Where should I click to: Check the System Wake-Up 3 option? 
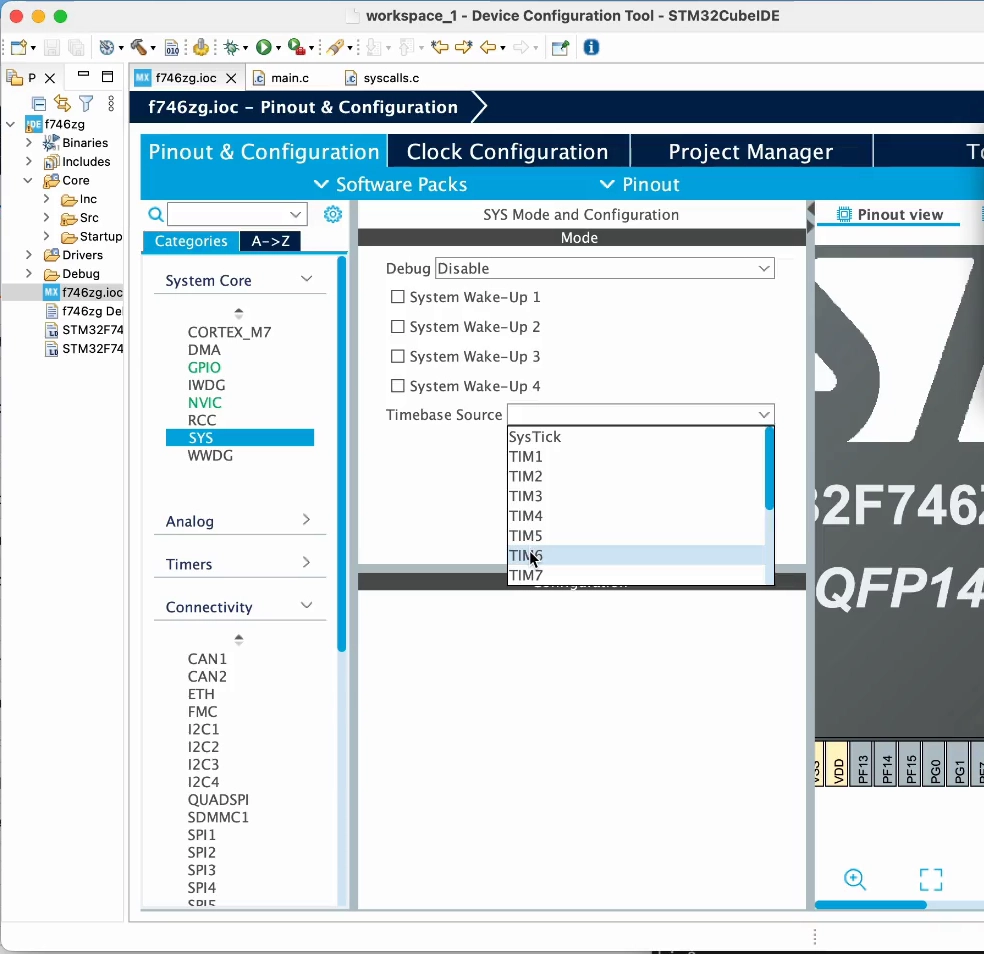[x=397, y=356]
